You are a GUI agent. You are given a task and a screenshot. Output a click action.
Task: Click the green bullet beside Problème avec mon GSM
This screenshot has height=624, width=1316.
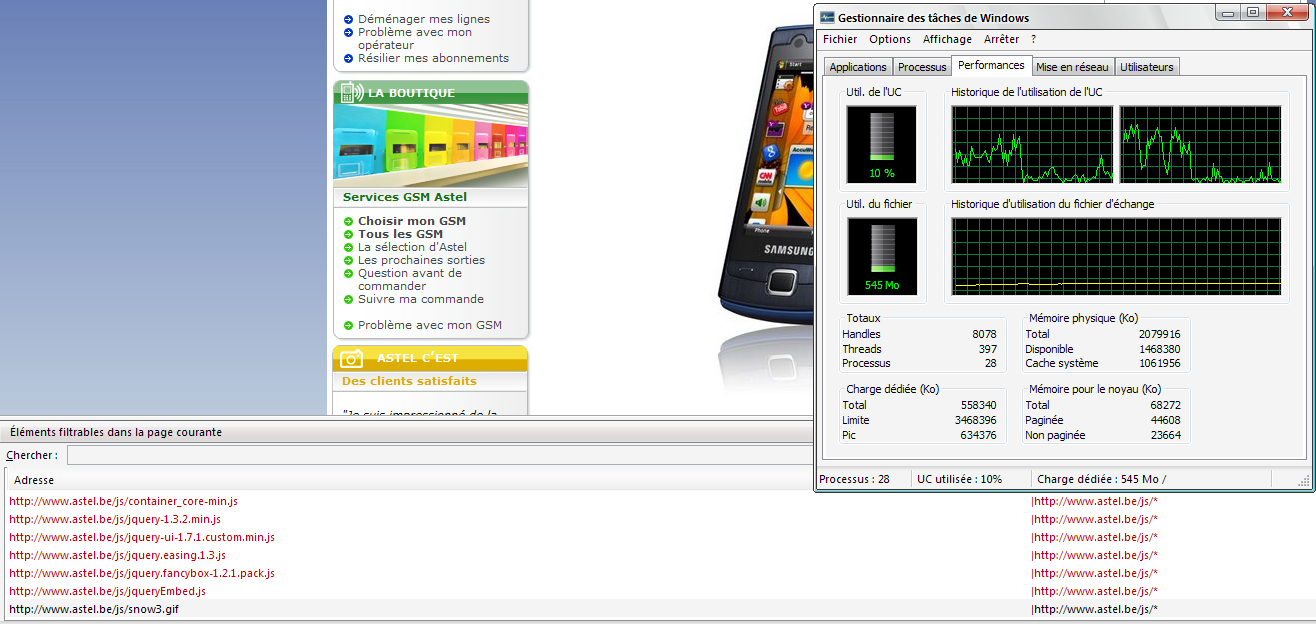348,325
